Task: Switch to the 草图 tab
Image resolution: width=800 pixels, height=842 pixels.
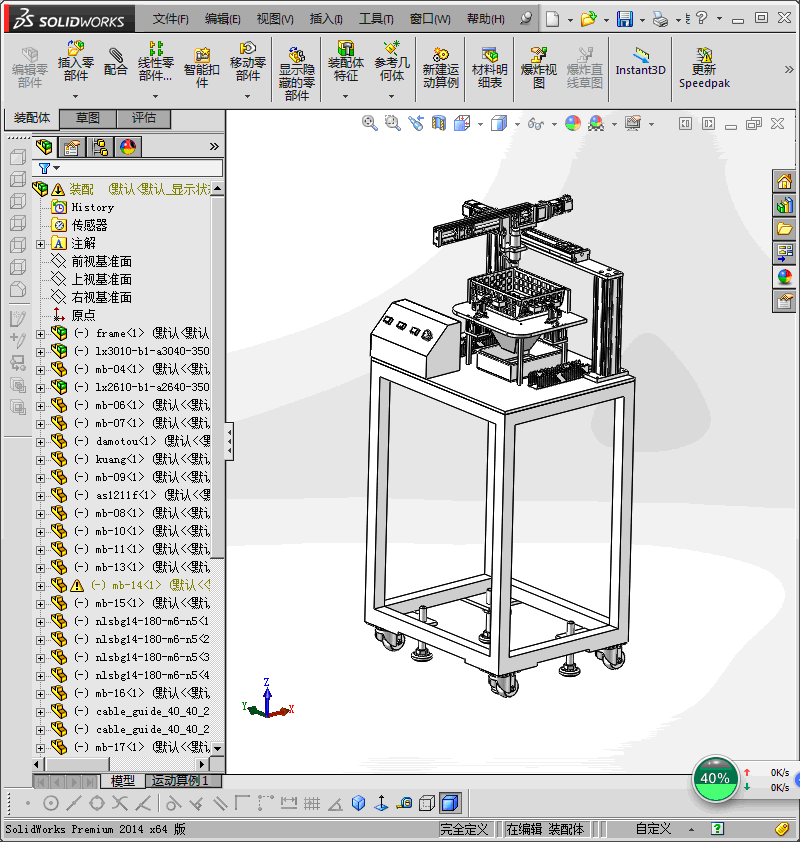Action: pos(88,118)
